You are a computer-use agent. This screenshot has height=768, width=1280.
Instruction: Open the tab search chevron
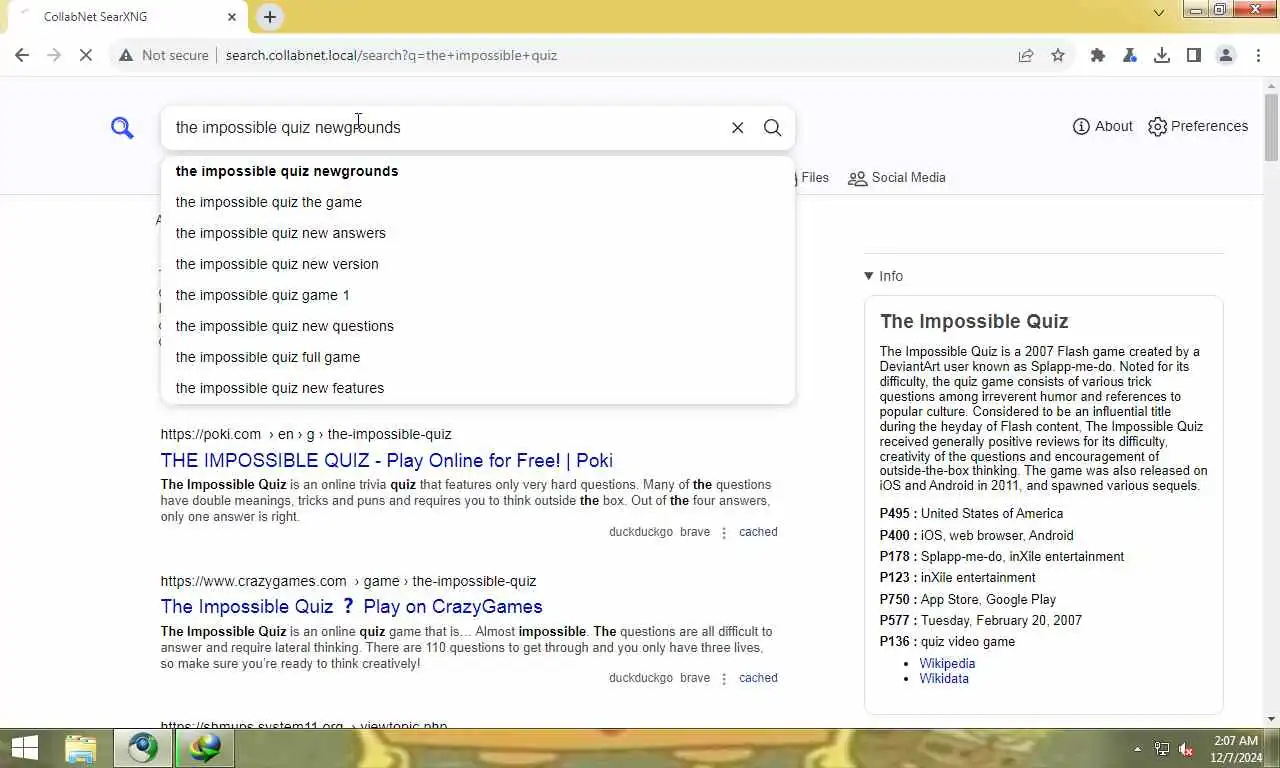coord(1159,13)
